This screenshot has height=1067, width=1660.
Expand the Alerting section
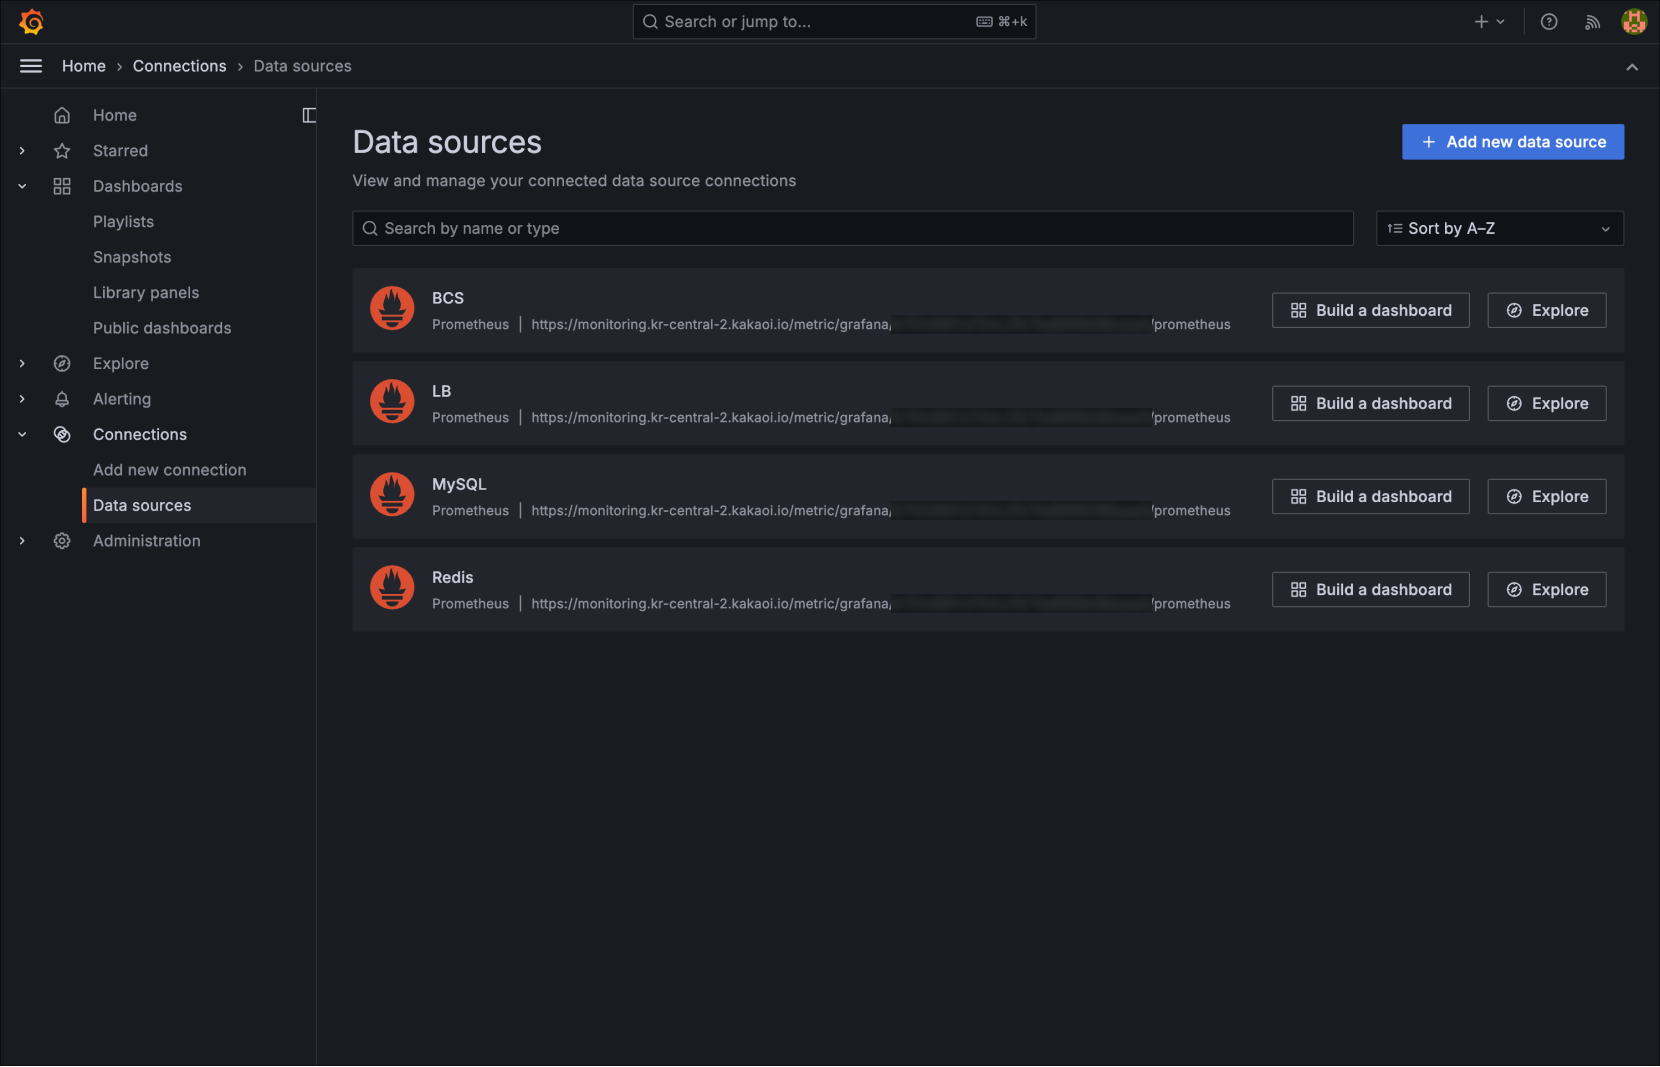22,399
